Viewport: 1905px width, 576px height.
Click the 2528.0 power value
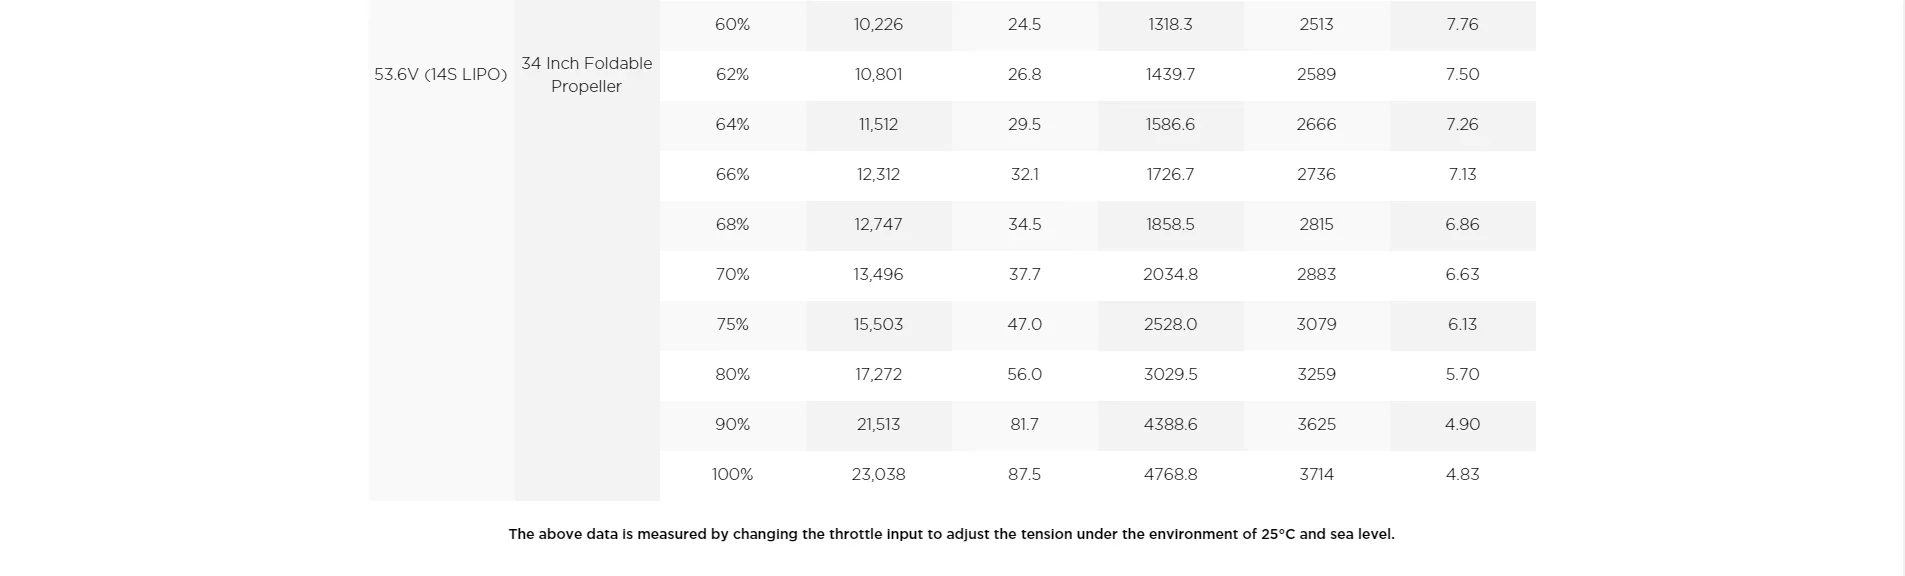1171,325
